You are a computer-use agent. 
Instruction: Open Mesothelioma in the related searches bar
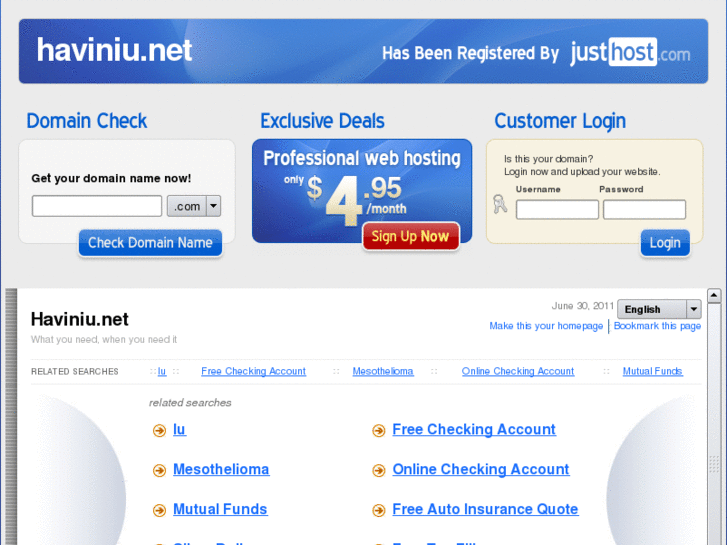coord(383,371)
